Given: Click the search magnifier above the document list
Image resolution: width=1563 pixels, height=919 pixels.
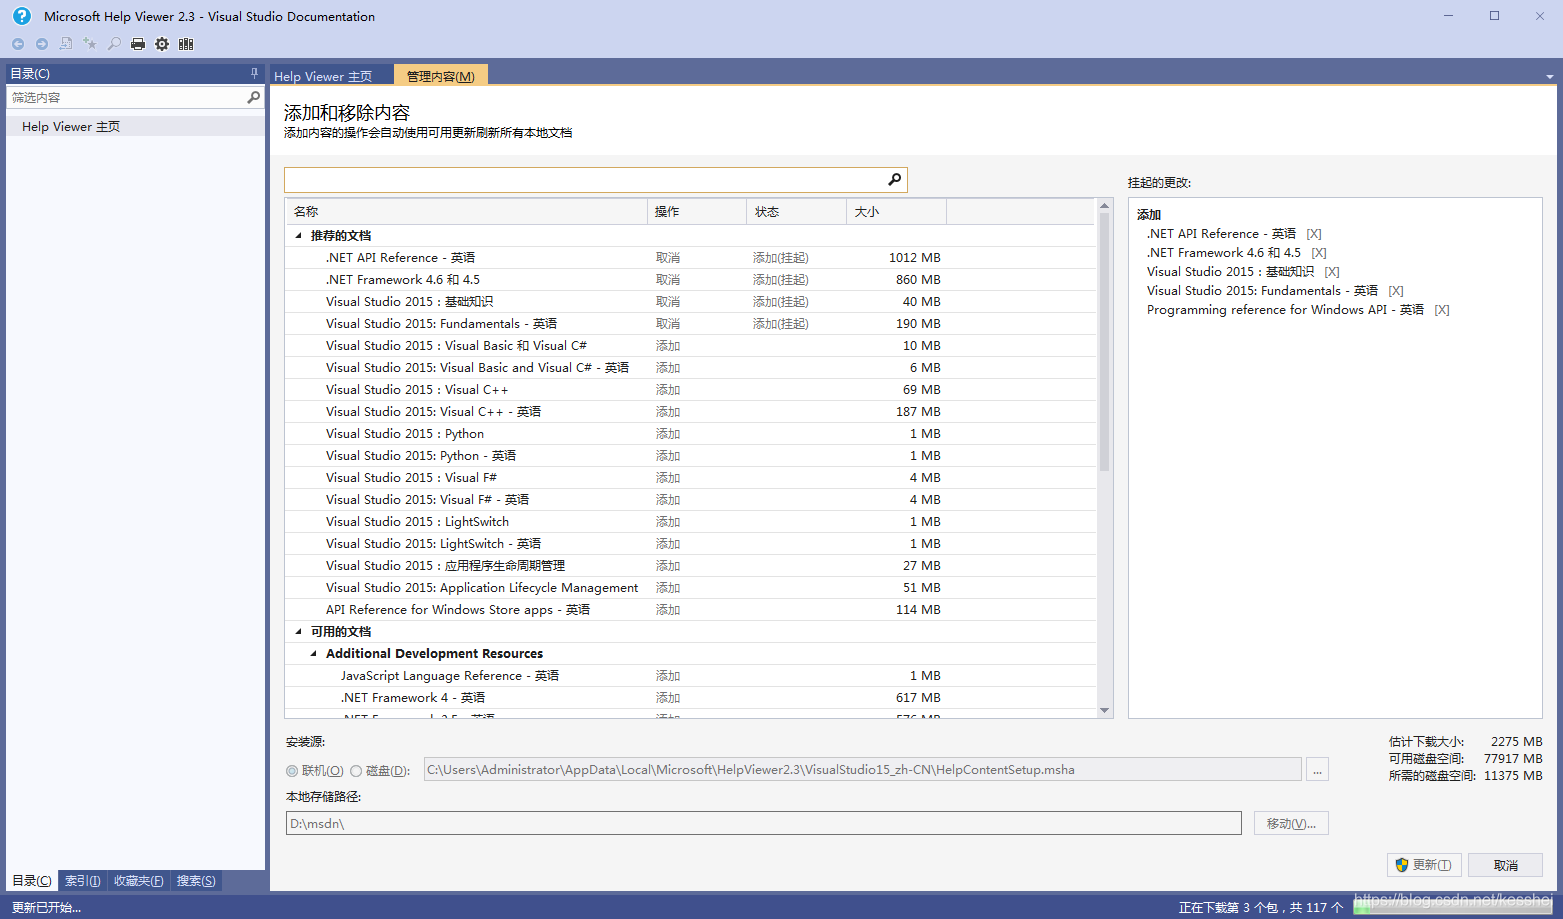Looking at the screenshot, I should (895, 179).
